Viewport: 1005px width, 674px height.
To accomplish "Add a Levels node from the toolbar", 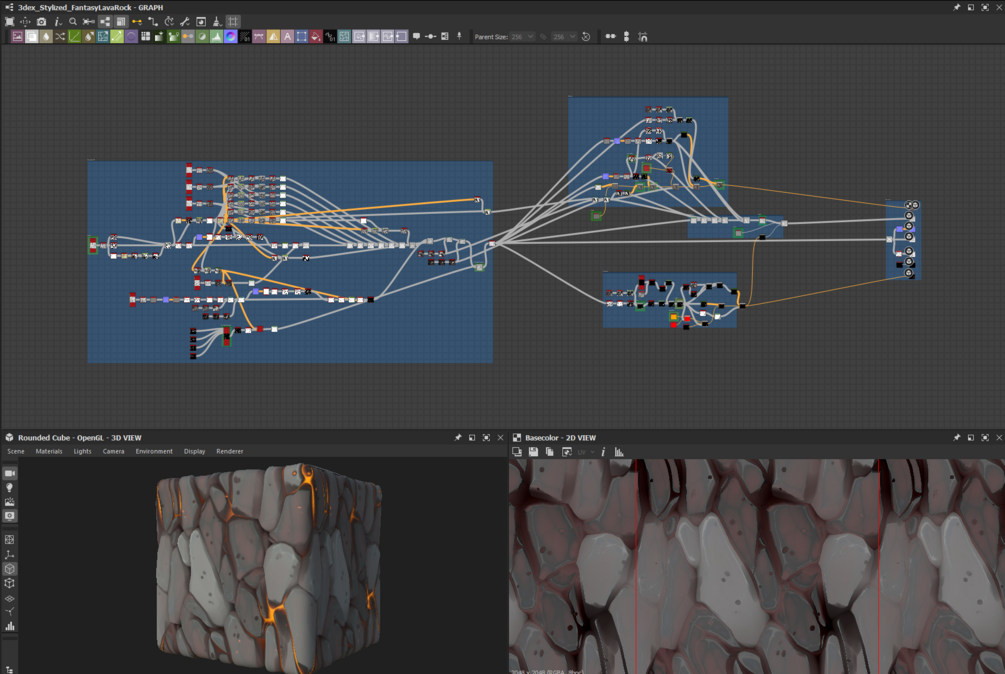I will [x=216, y=37].
